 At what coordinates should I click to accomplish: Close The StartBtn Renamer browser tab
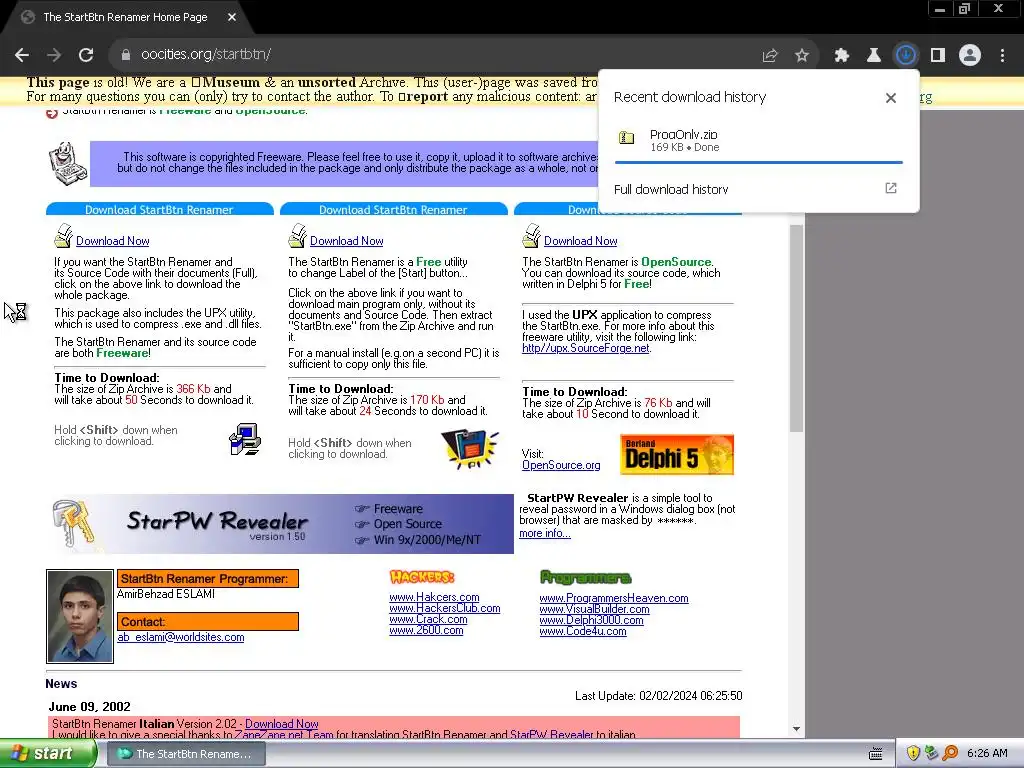(232, 17)
